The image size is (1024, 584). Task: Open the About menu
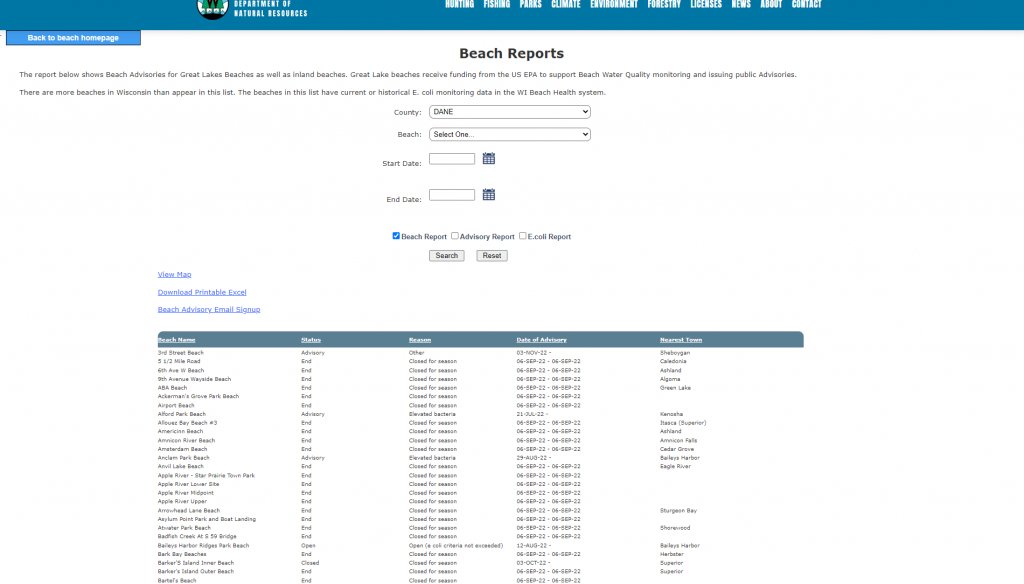pos(771,5)
